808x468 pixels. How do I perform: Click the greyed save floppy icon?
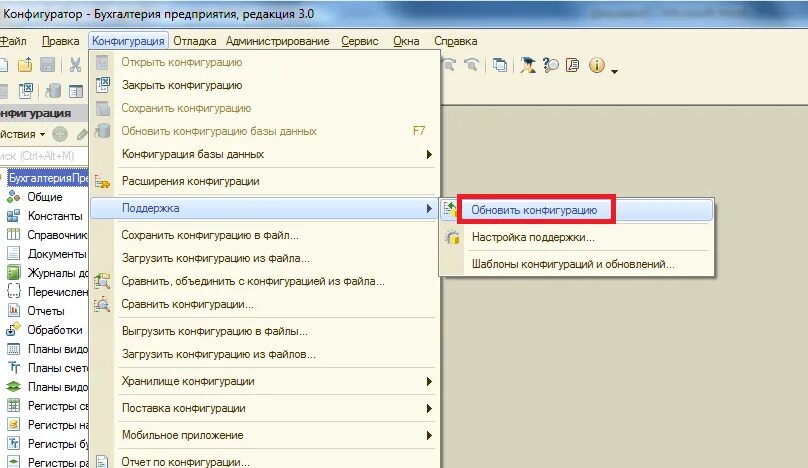coord(48,64)
